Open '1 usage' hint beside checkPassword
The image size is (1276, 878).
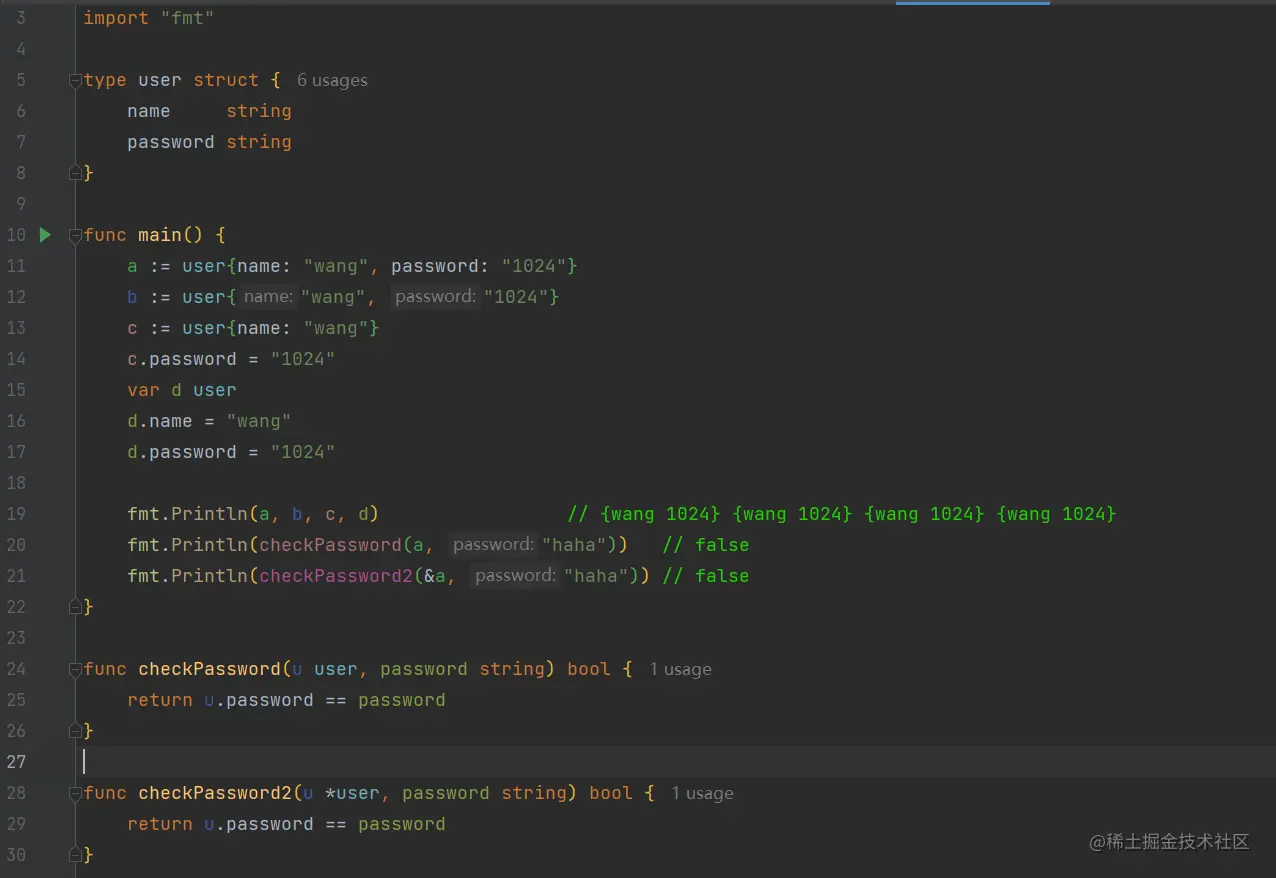680,669
